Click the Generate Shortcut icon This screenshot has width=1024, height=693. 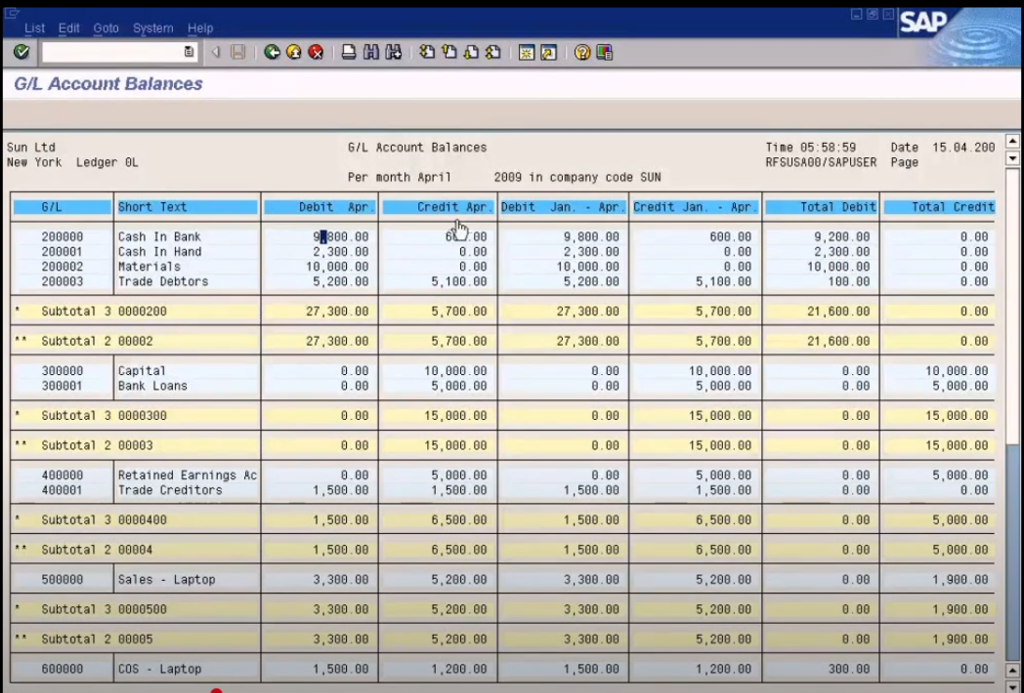tap(549, 52)
